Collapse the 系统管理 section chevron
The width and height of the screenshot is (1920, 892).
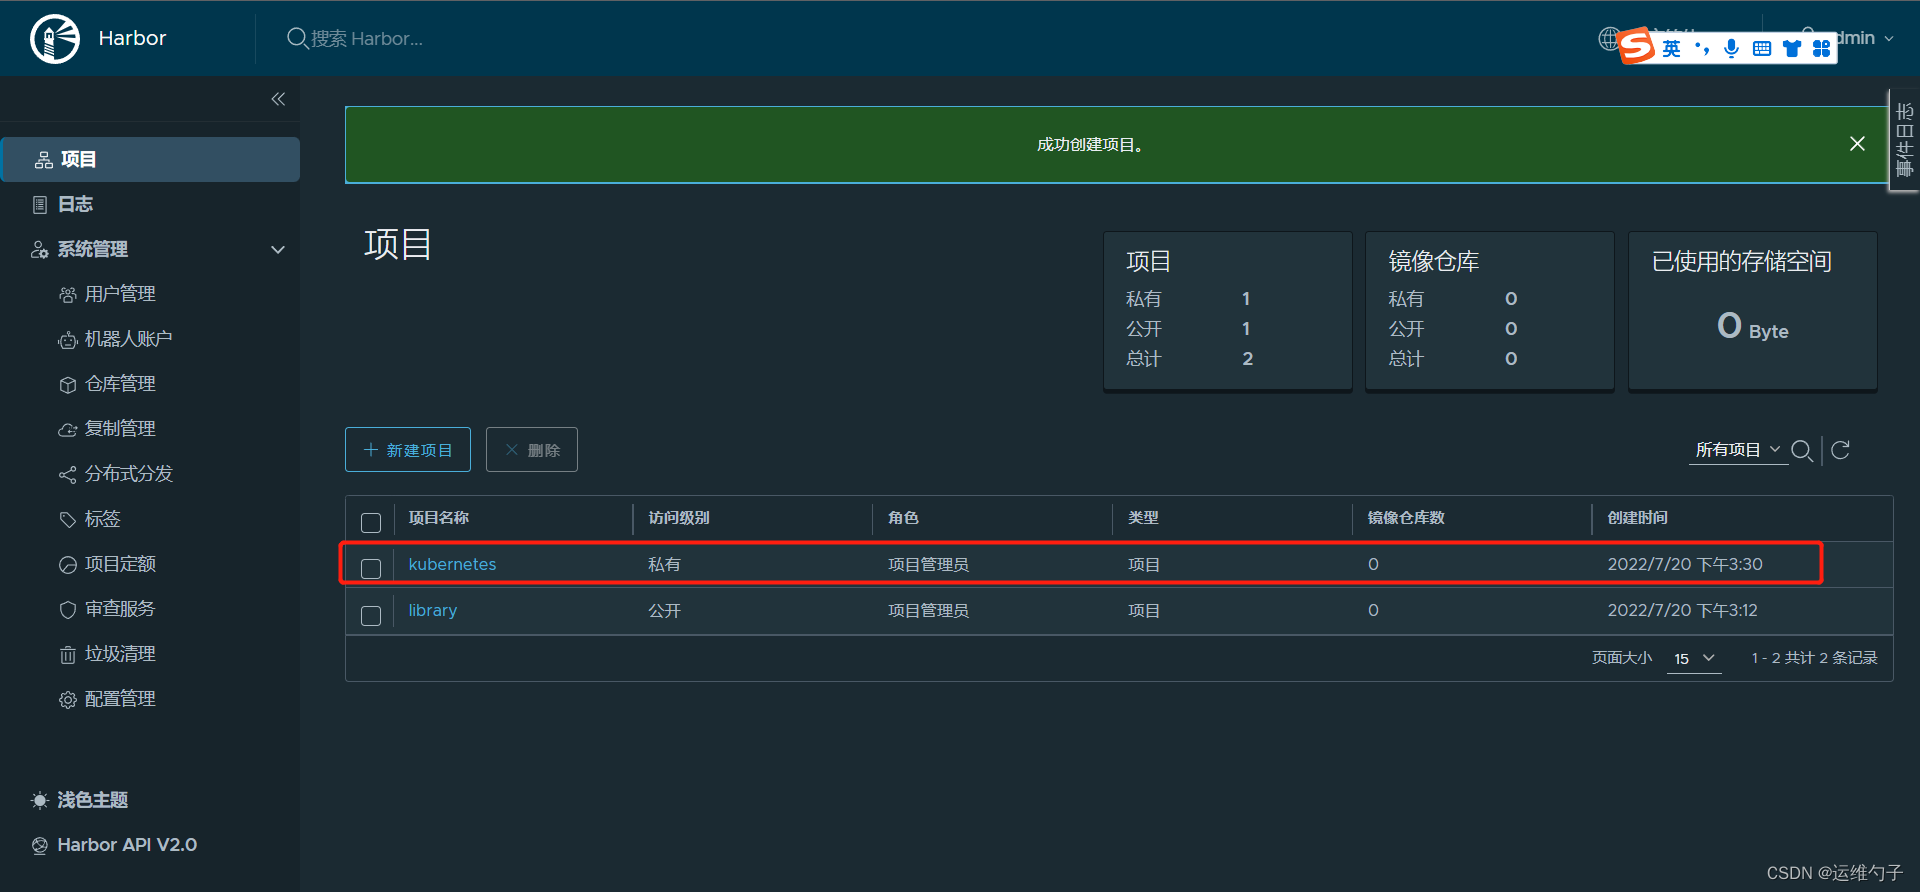coord(278,249)
